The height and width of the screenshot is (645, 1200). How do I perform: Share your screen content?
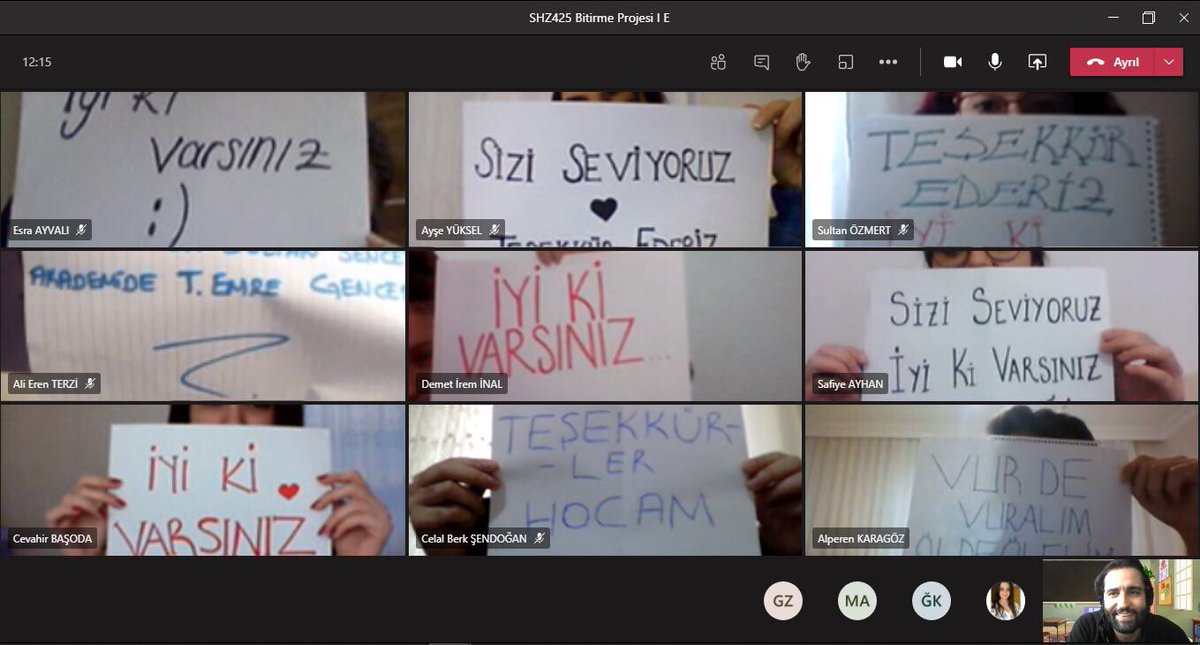coord(1037,62)
